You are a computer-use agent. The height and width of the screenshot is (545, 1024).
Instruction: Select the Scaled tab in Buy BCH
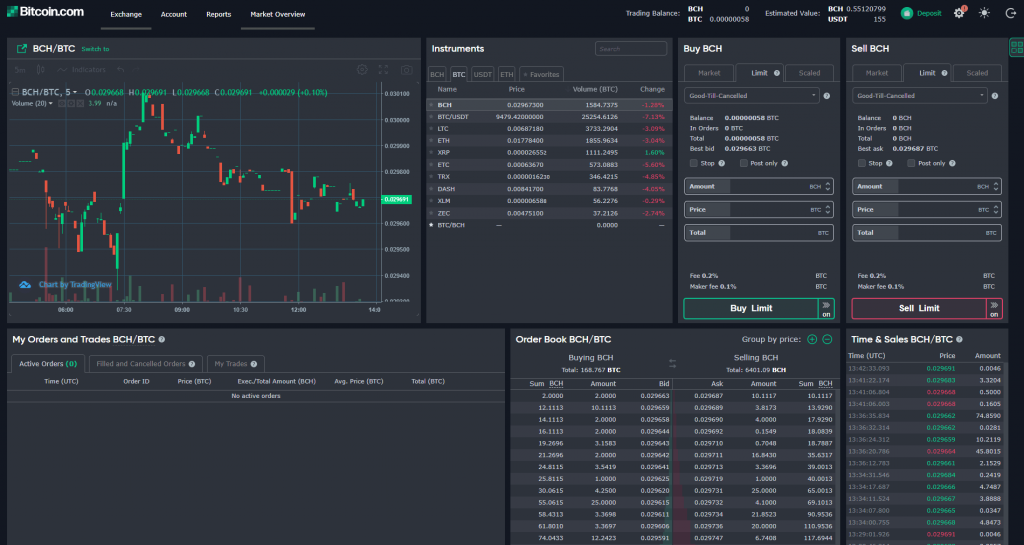(809, 73)
